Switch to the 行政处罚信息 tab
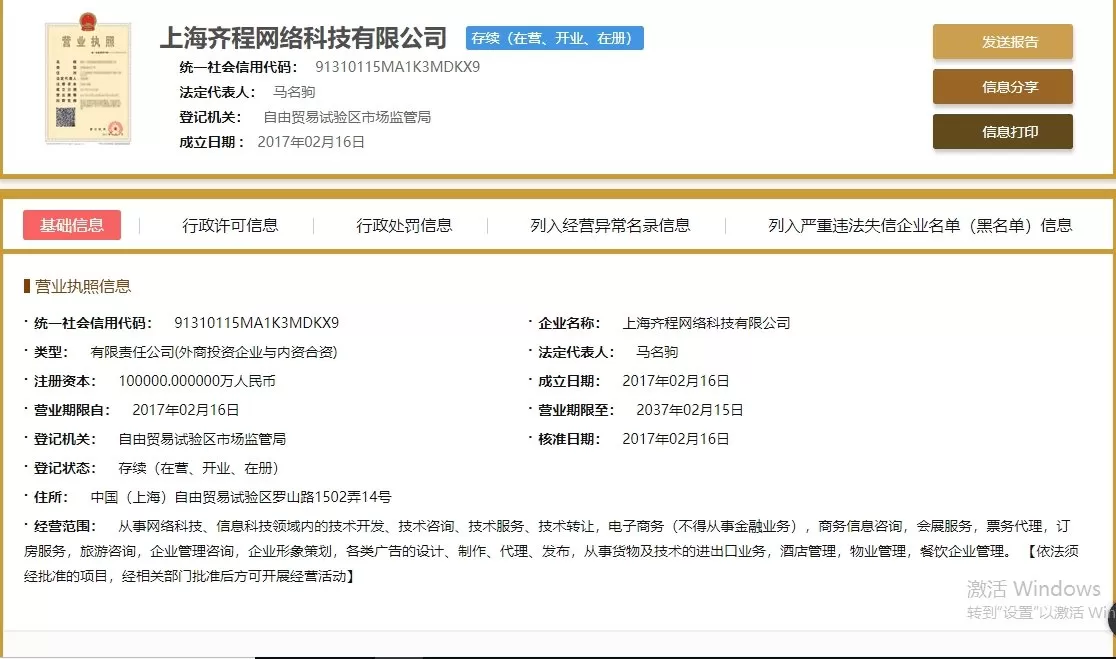Viewport: 1116px width, 659px height. (x=405, y=225)
